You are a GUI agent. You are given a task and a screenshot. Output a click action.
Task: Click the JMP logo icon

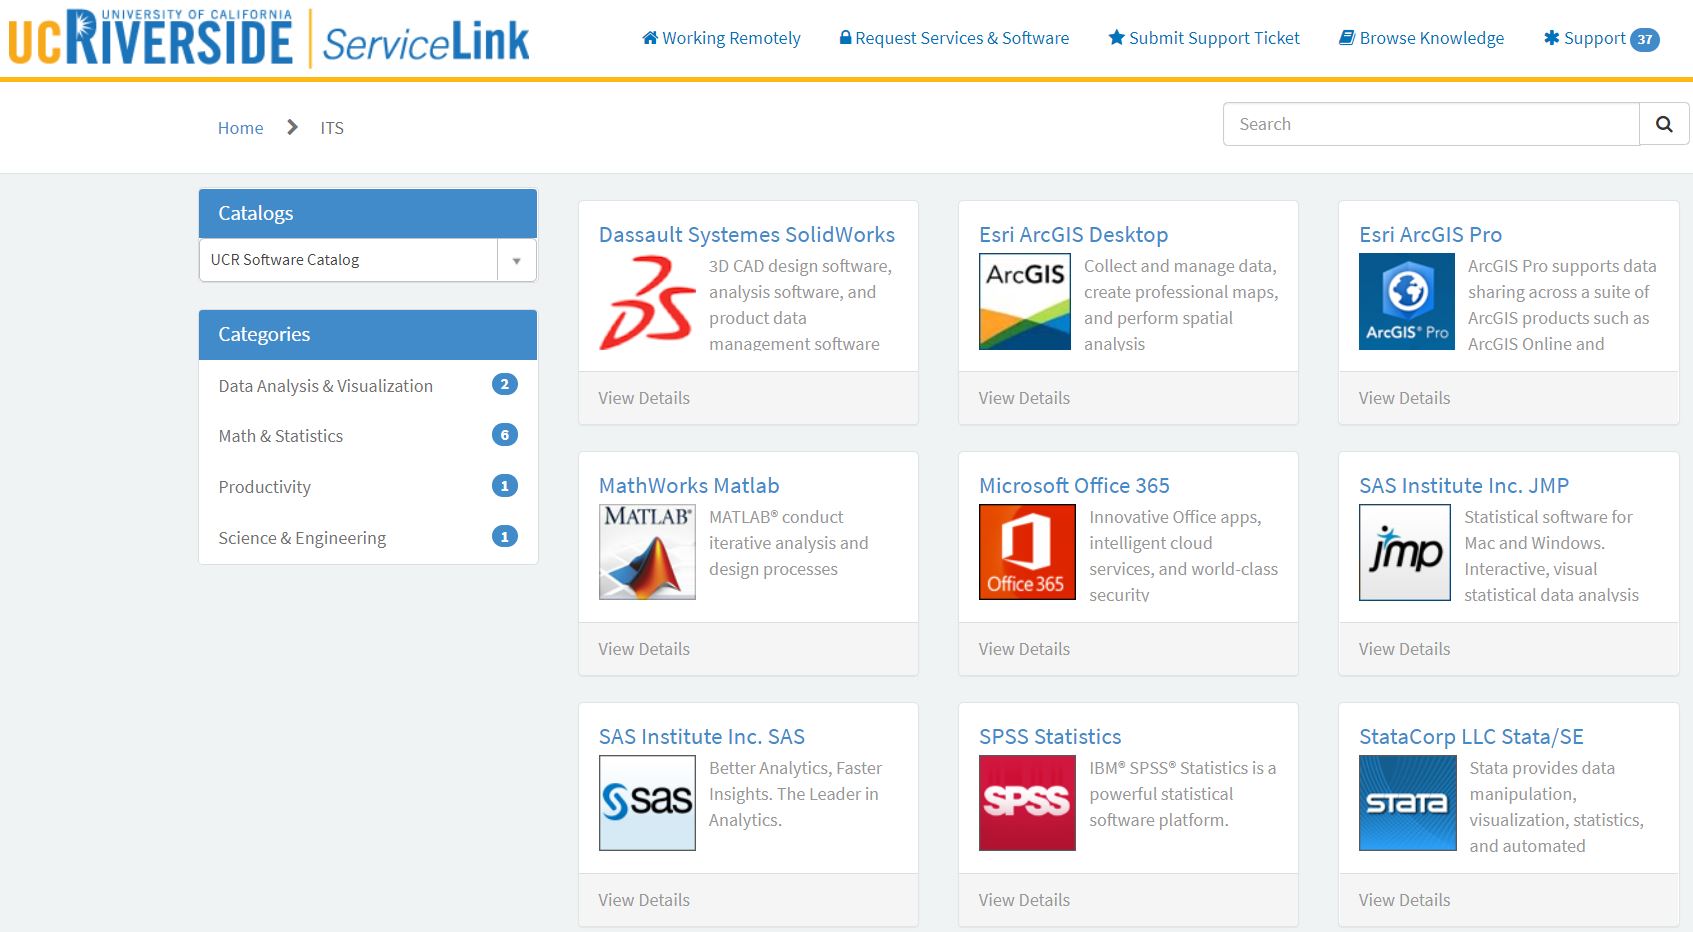pyautogui.click(x=1404, y=552)
